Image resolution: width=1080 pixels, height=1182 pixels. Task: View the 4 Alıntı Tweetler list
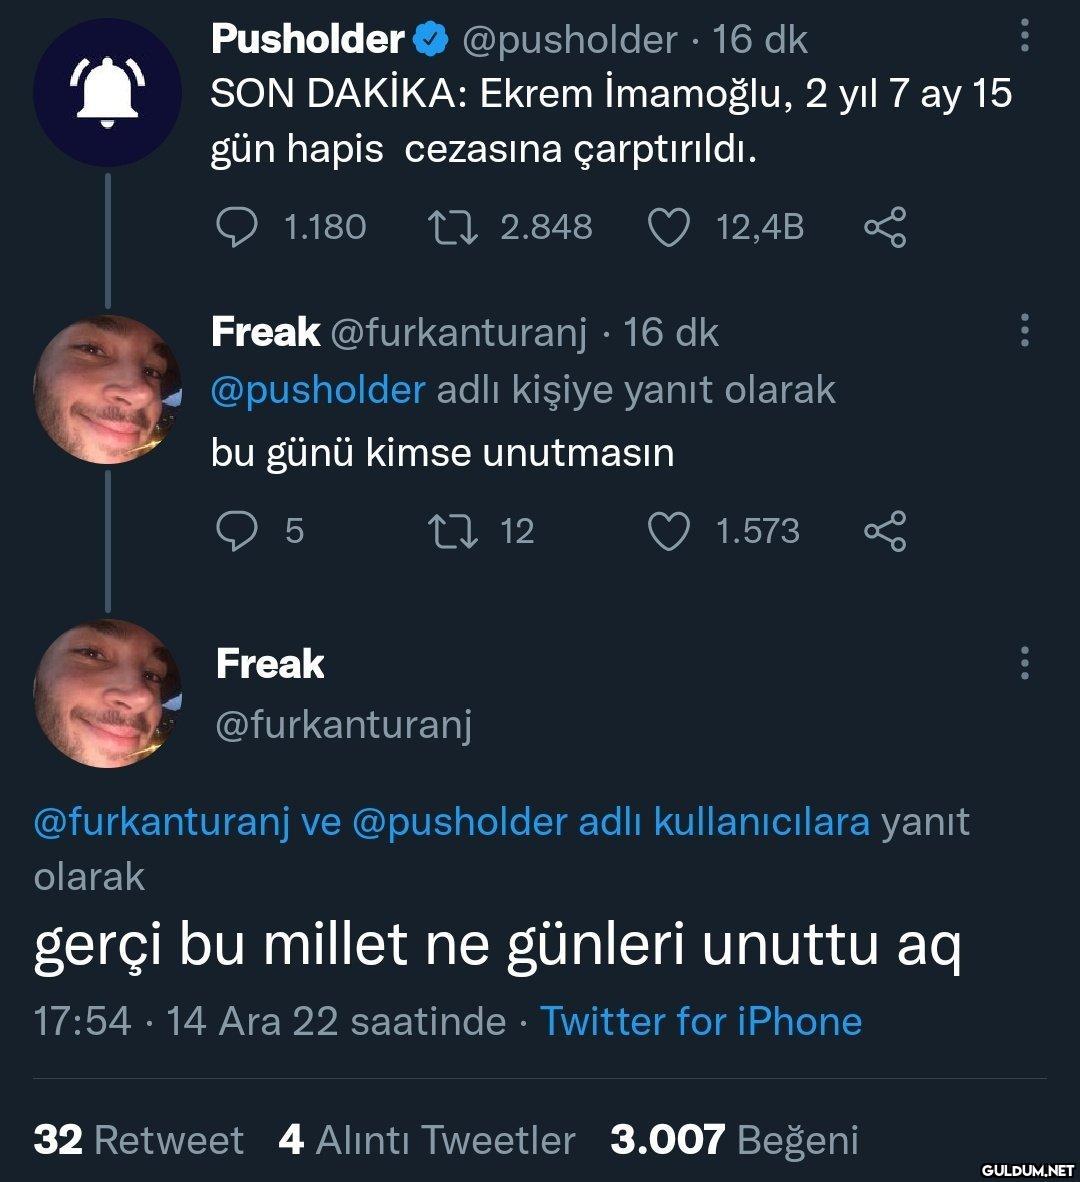[427, 1139]
